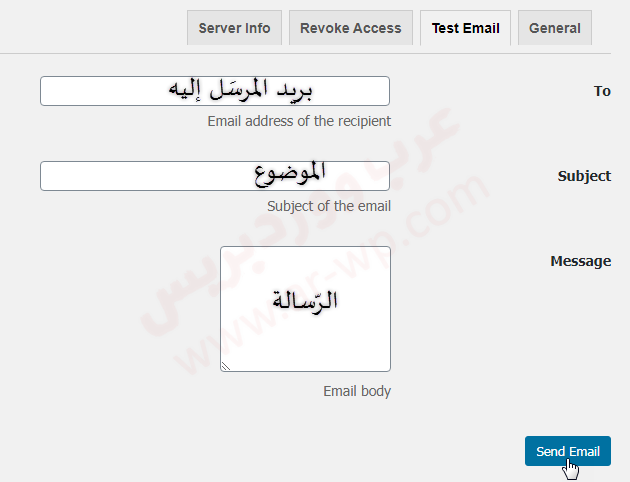Screen dimensions: 630x482
Task: Grab the Message box resize handle
Action: point(226,366)
